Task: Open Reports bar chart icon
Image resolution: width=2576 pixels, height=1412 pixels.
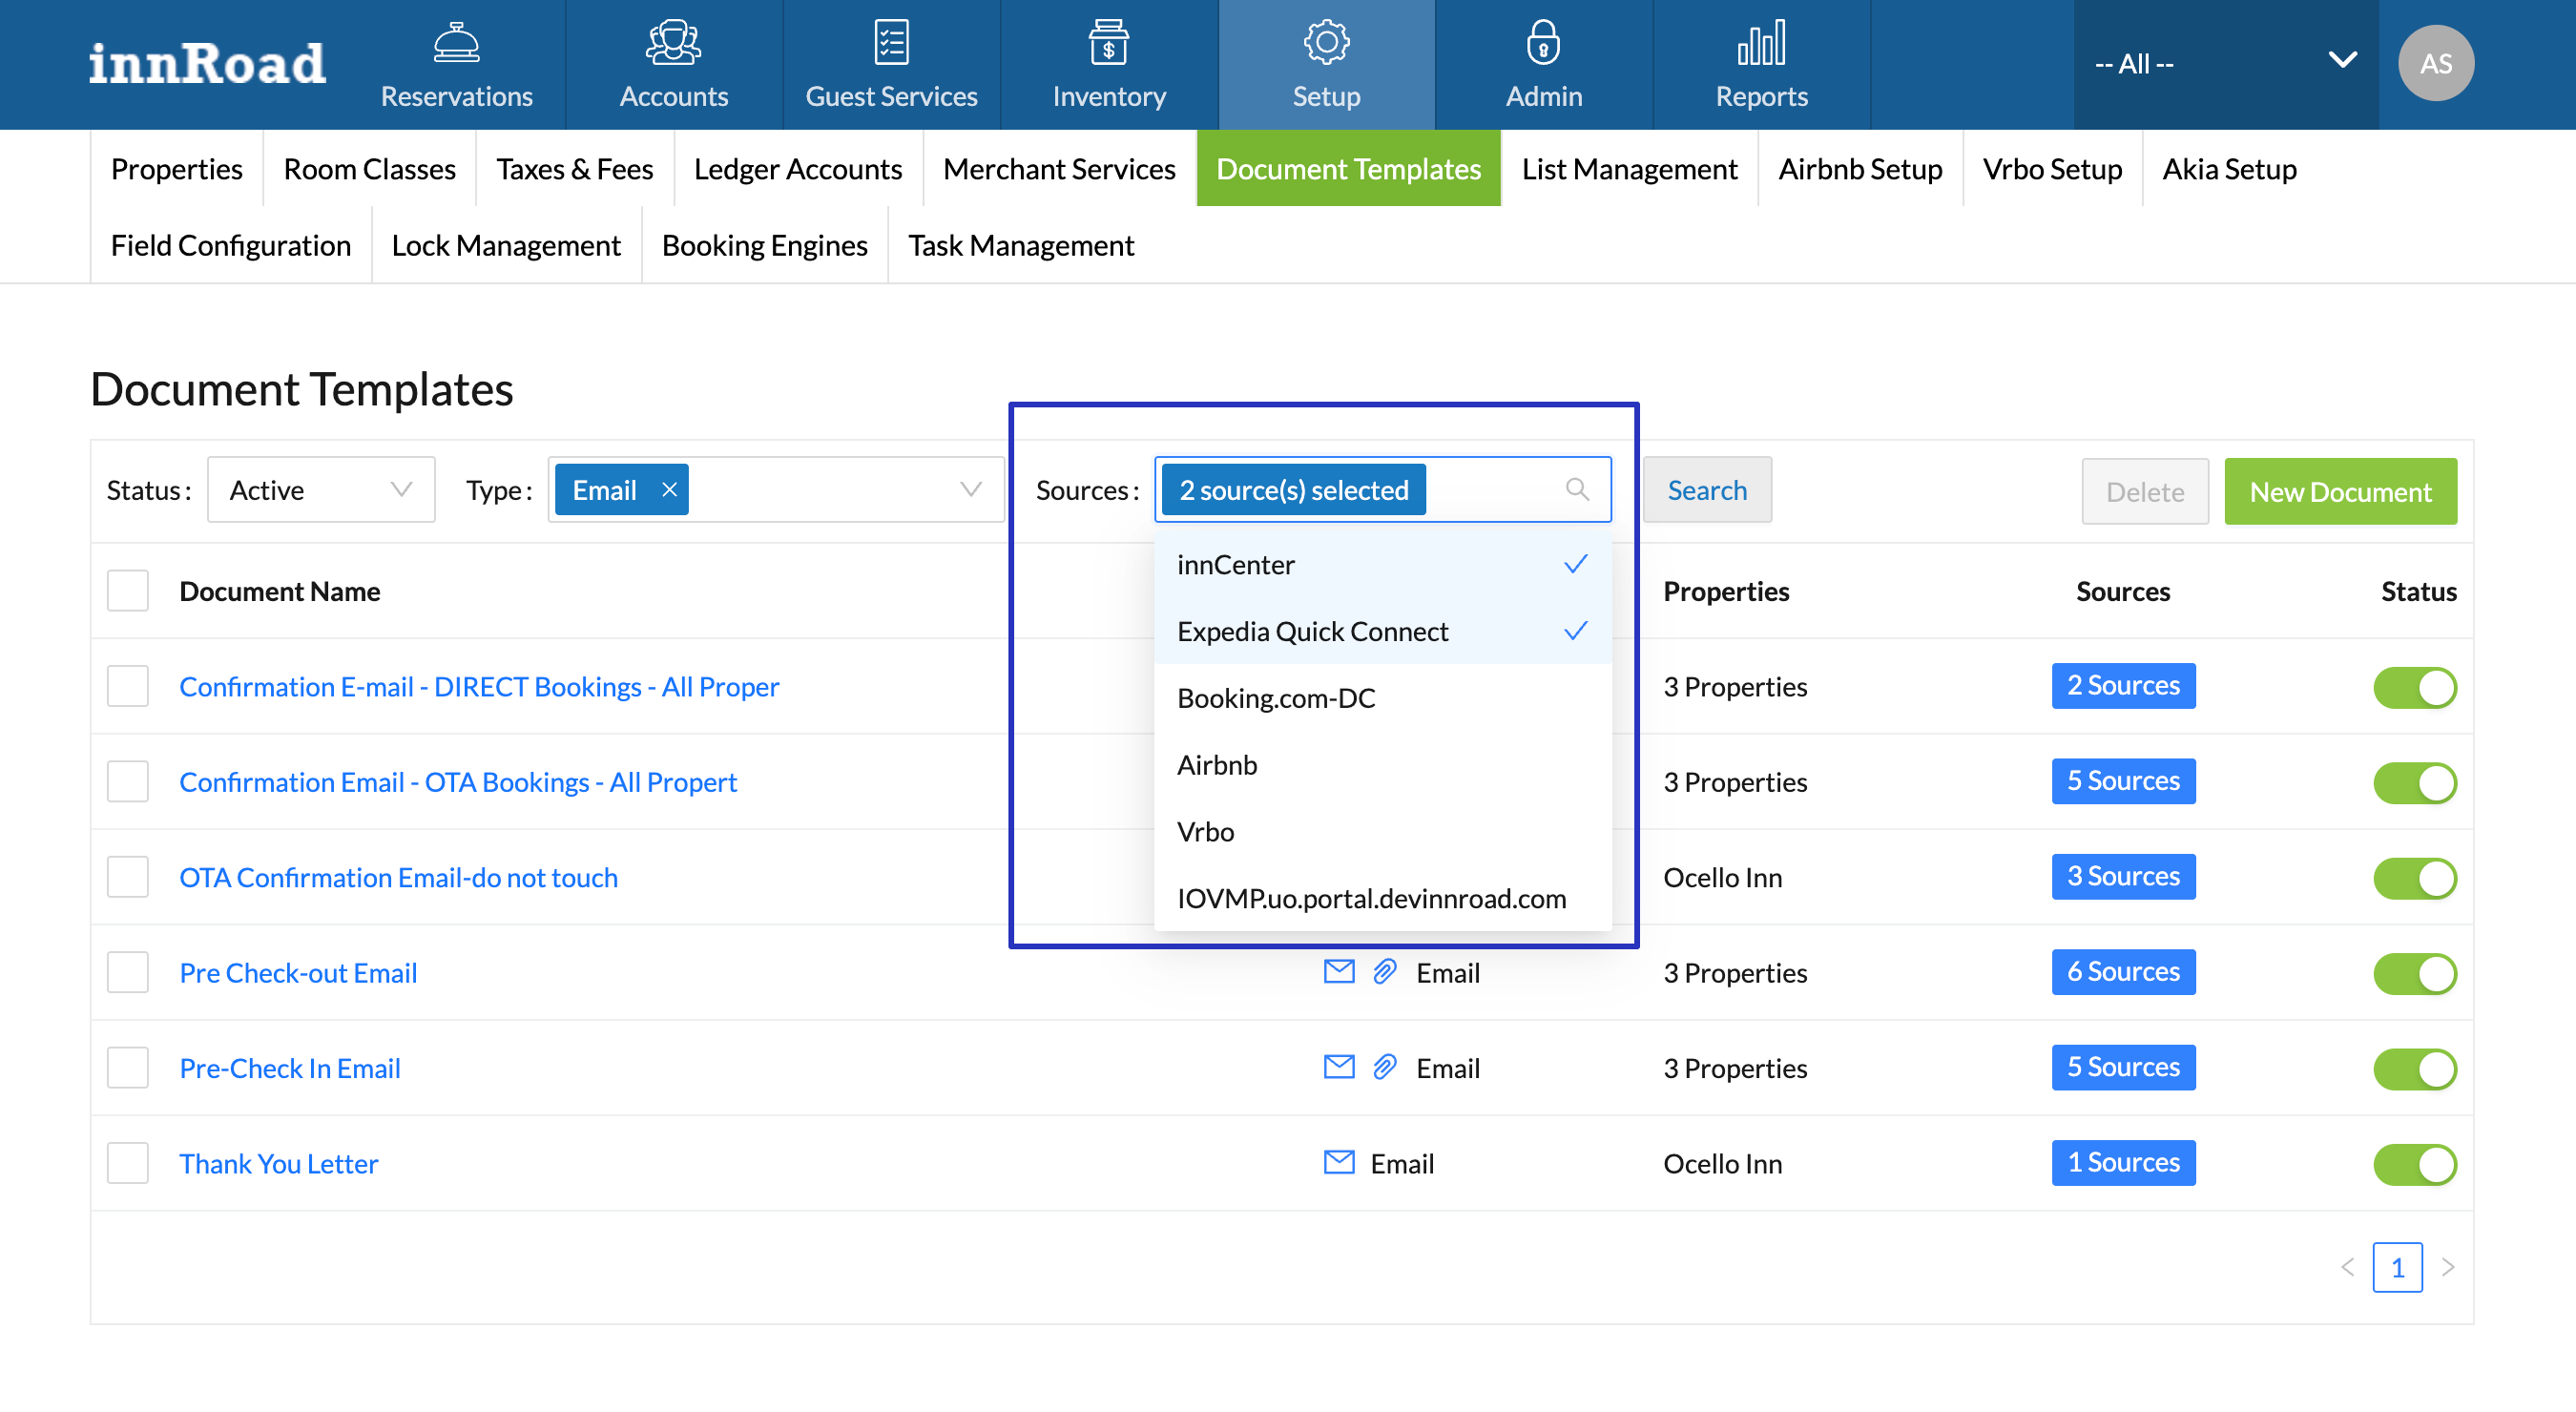Action: click(1760, 43)
